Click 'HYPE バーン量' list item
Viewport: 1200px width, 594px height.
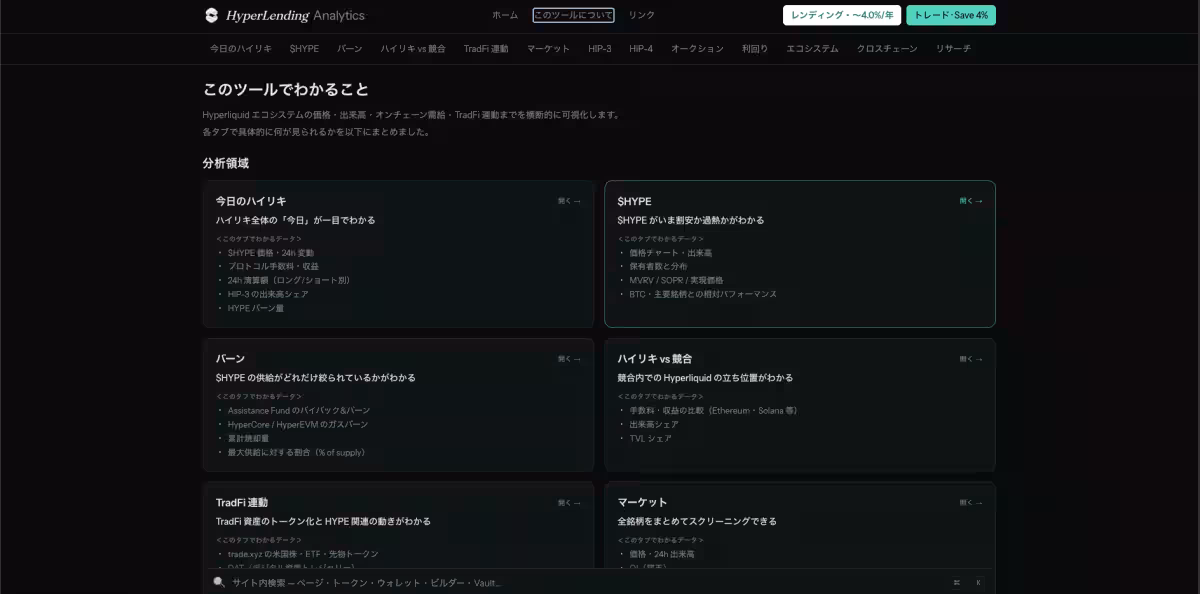click(256, 309)
